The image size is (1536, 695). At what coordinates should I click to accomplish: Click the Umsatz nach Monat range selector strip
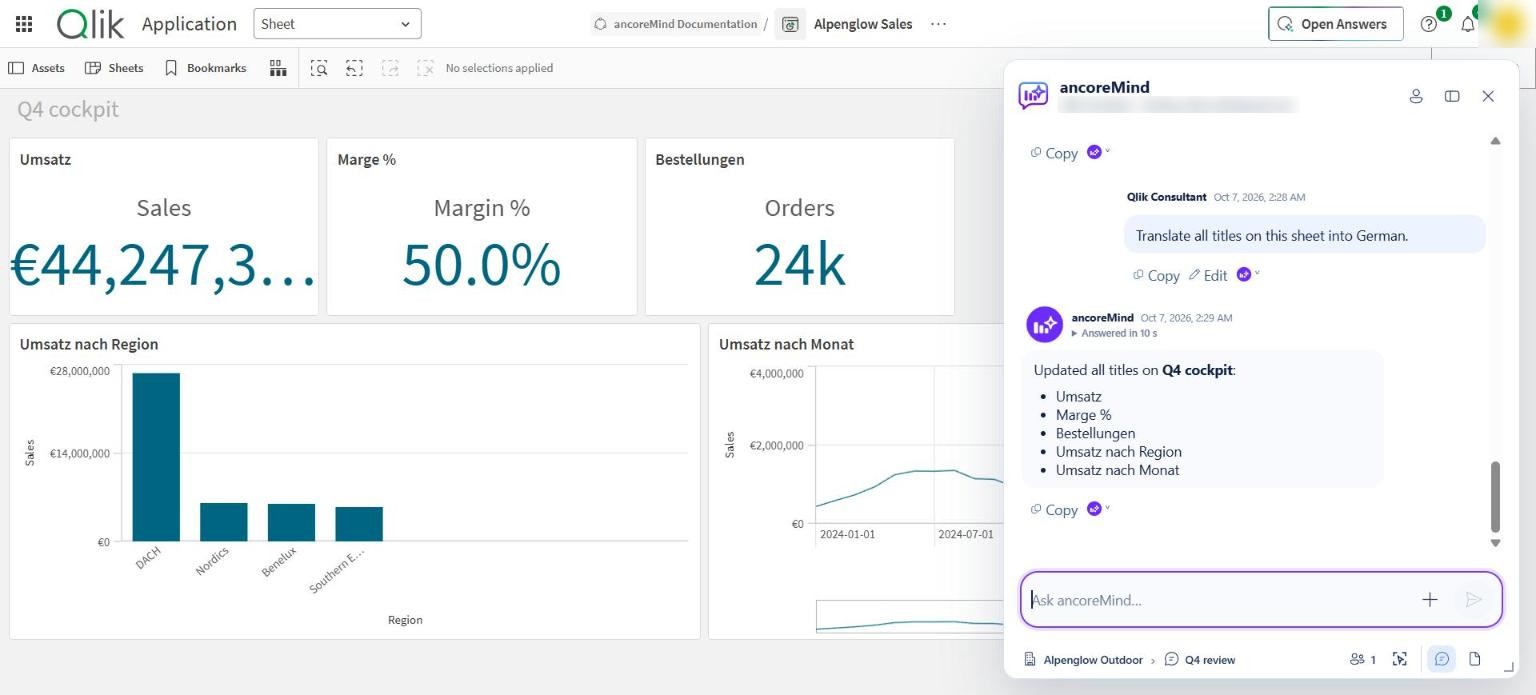909,616
